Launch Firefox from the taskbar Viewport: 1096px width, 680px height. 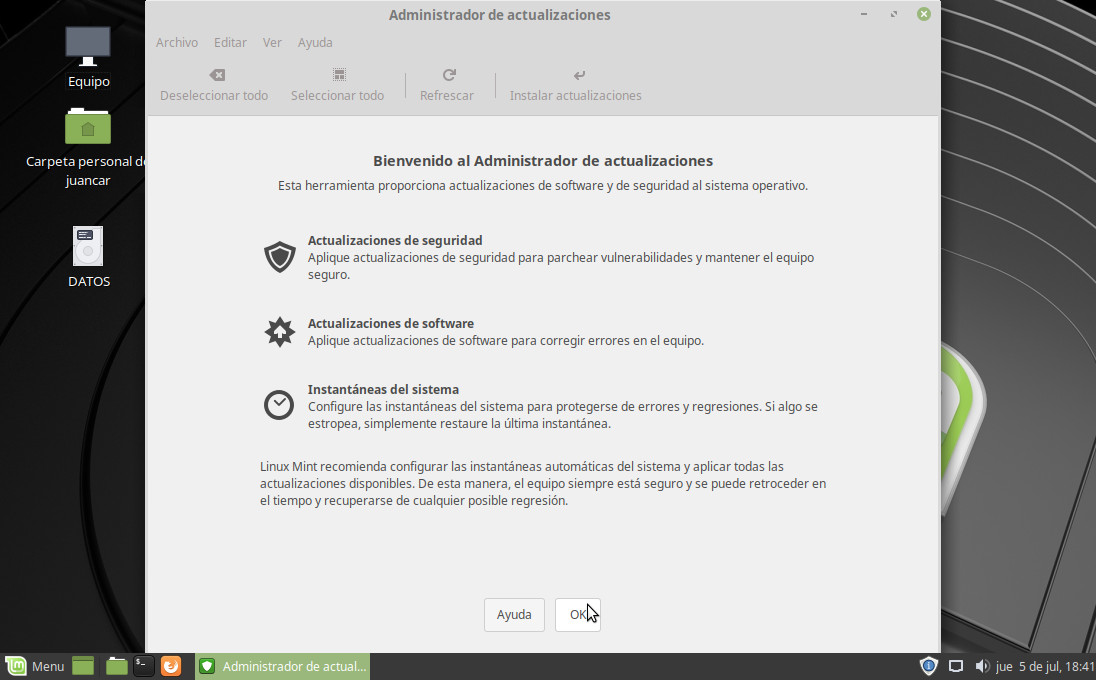point(172,666)
